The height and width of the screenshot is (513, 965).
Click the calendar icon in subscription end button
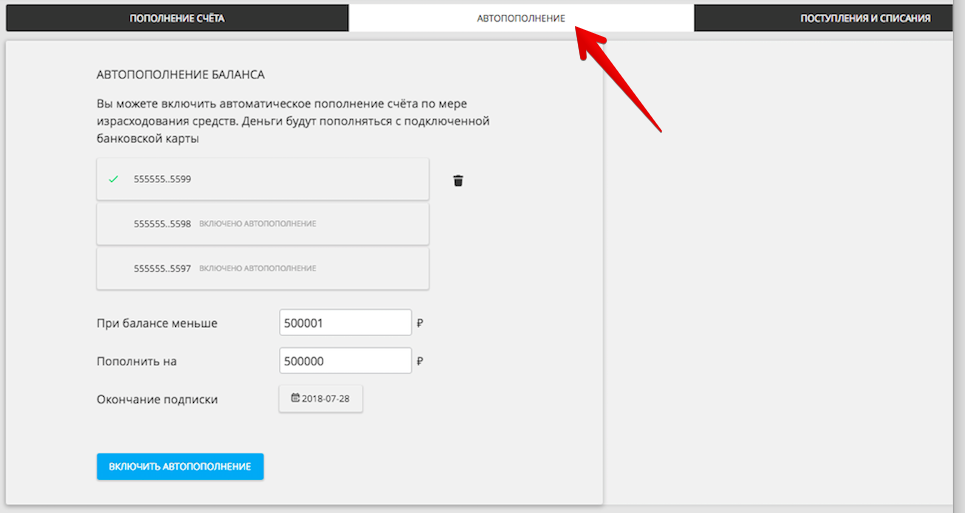tap(295, 398)
